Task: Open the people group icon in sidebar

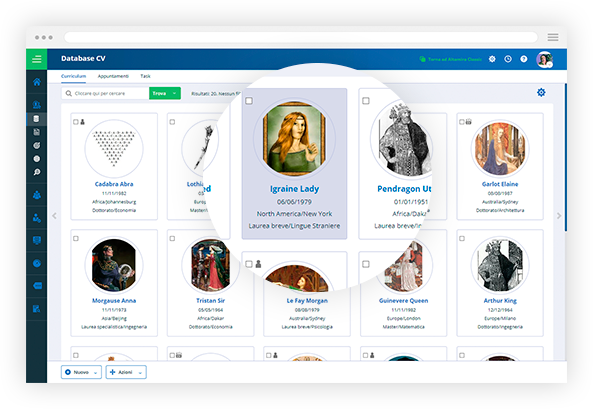Action: tap(37, 195)
